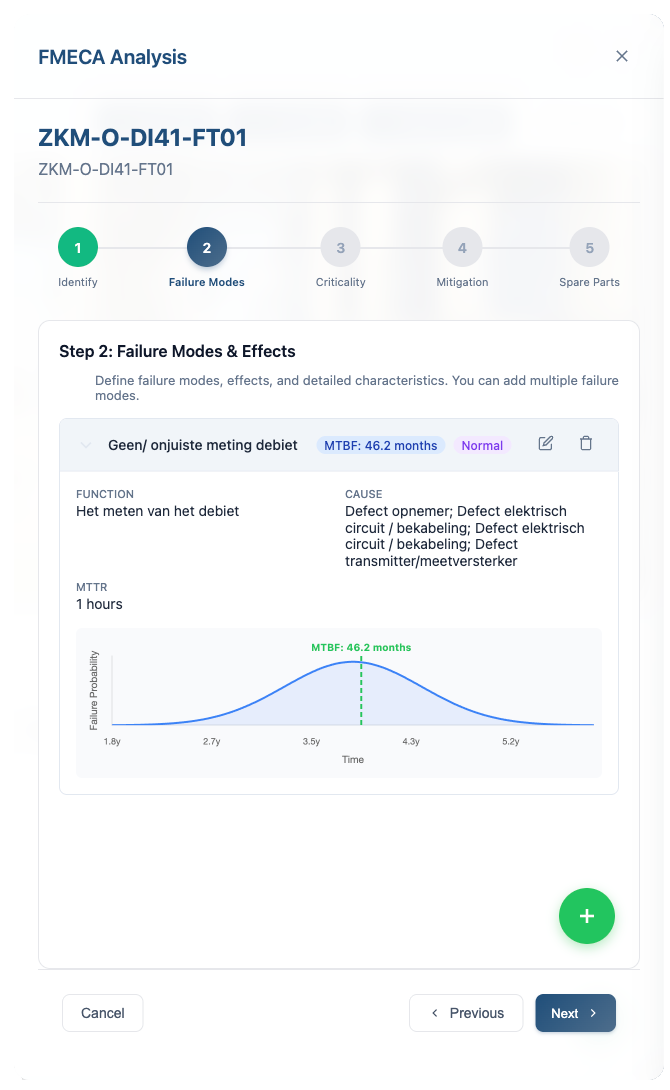Add a new failure mode with the green plus
The image size is (670, 1090).
587,915
